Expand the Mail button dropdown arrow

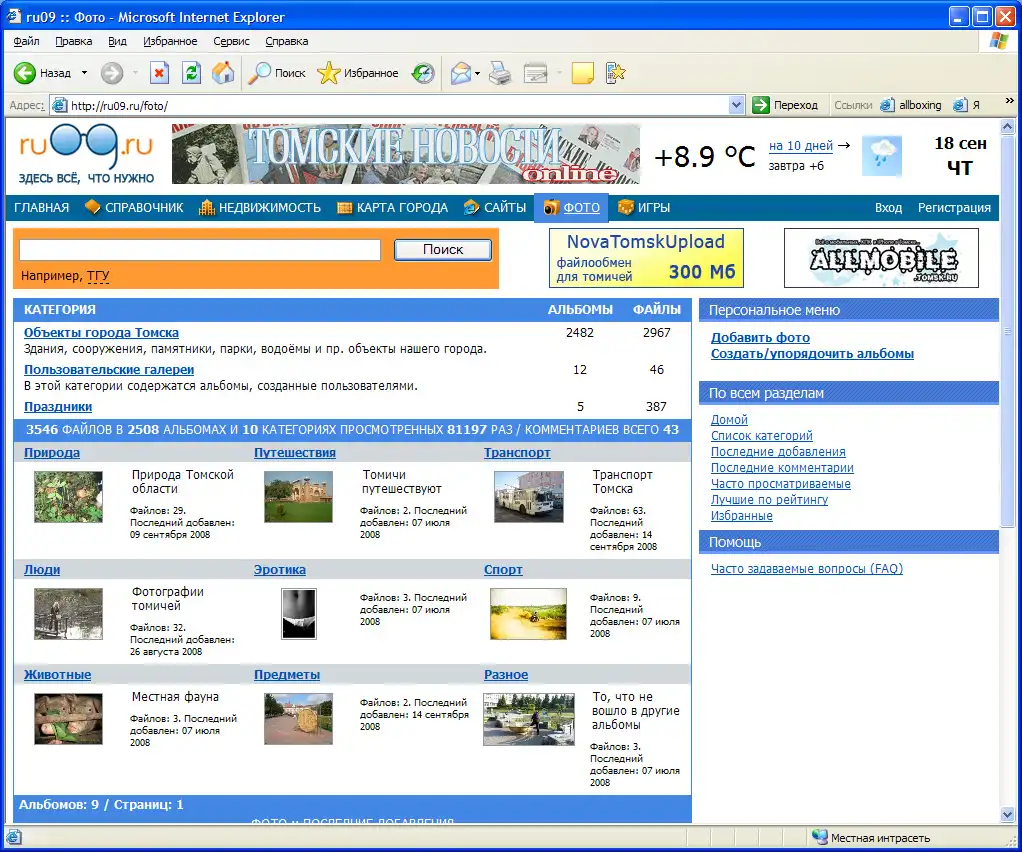tap(478, 73)
